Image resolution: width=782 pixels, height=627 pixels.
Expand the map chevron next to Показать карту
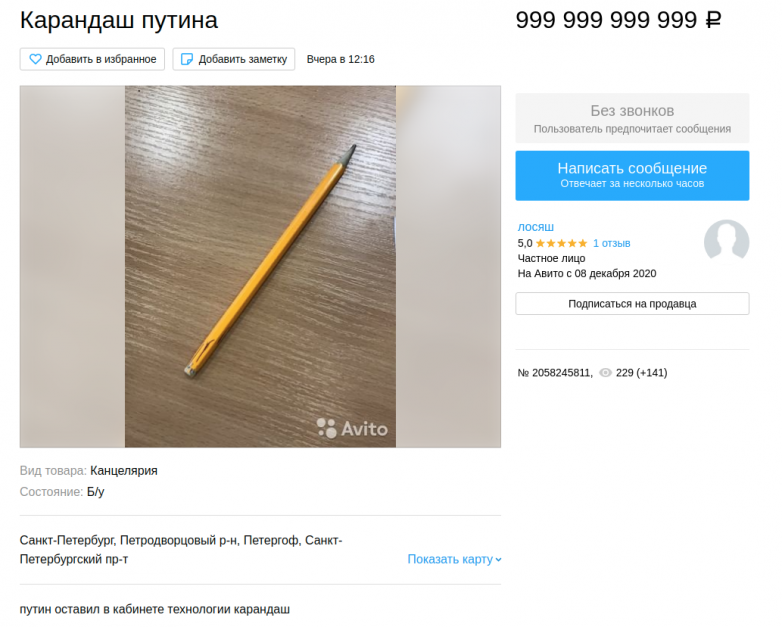point(498,560)
